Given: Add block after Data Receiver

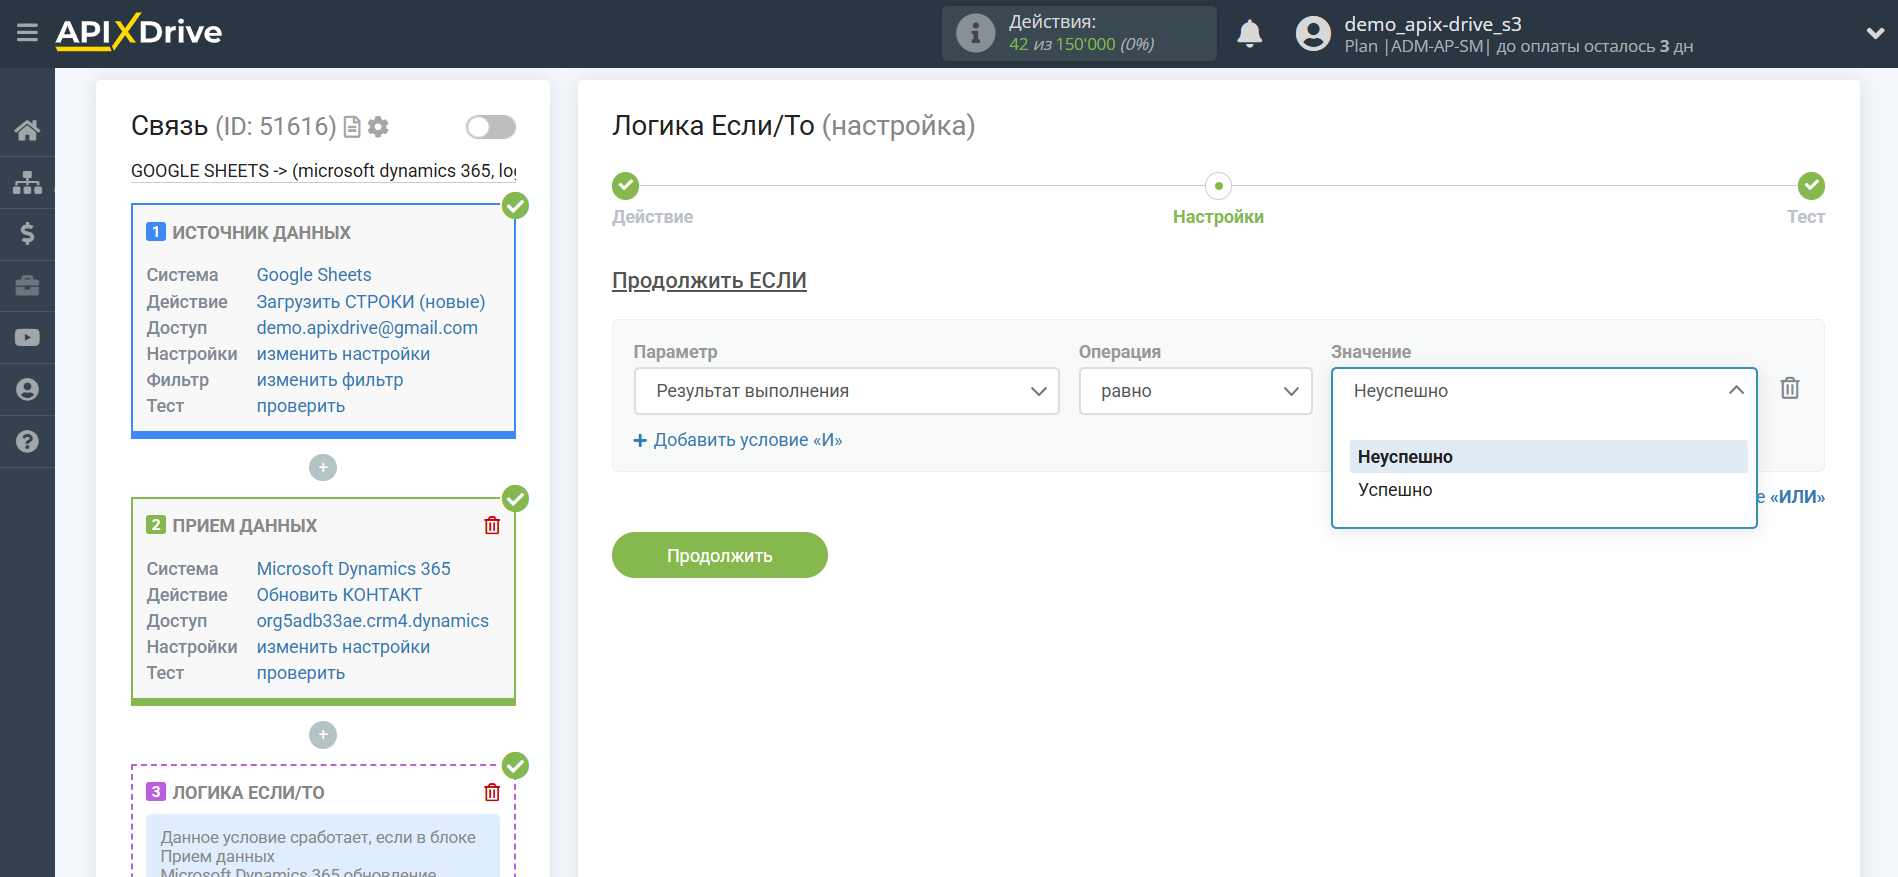Looking at the screenshot, I should pyautogui.click(x=323, y=735).
